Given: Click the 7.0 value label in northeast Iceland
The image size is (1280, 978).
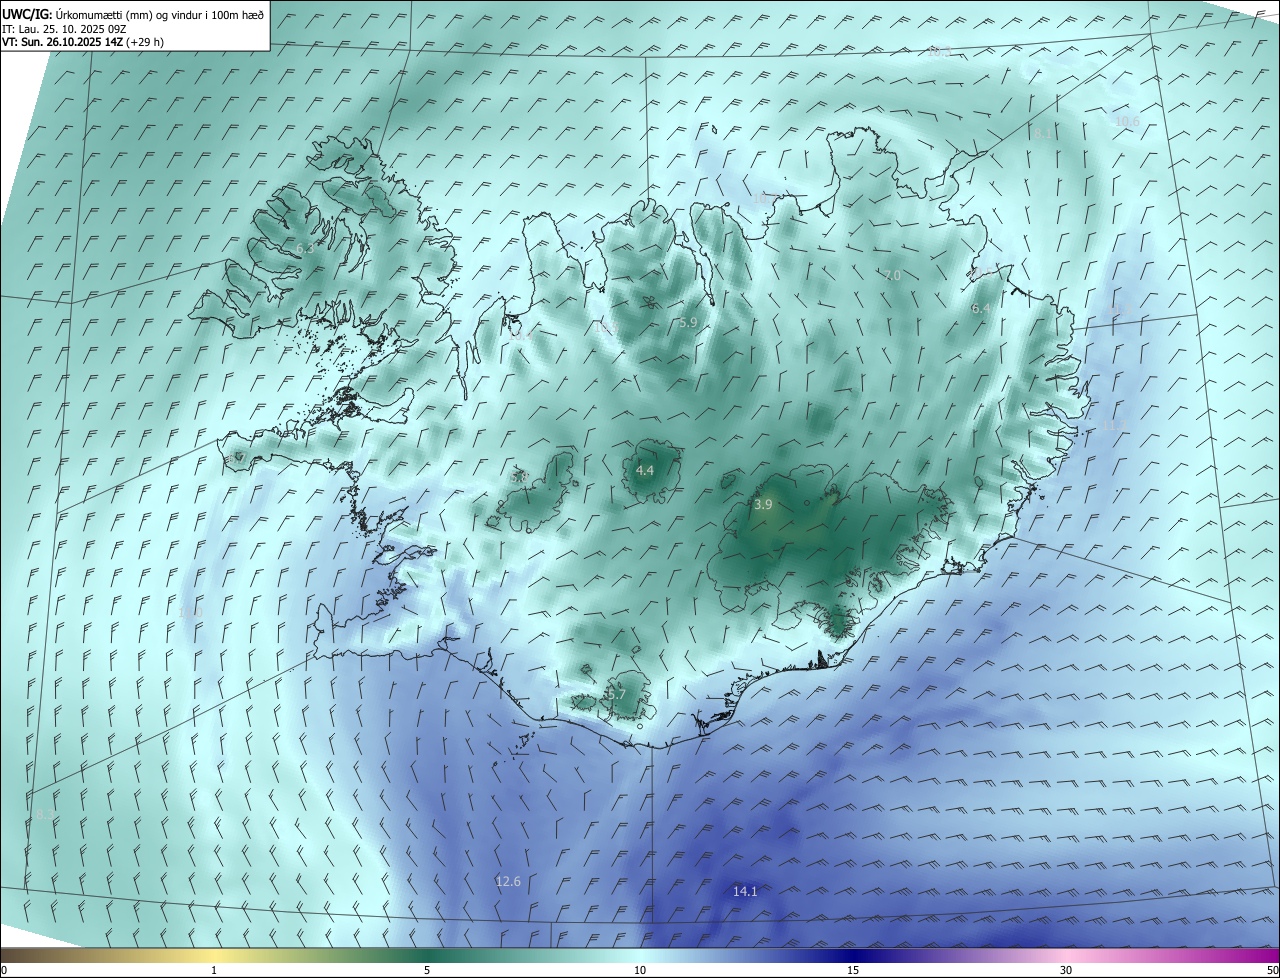Looking at the screenshot, I should [x=892, y=275].
